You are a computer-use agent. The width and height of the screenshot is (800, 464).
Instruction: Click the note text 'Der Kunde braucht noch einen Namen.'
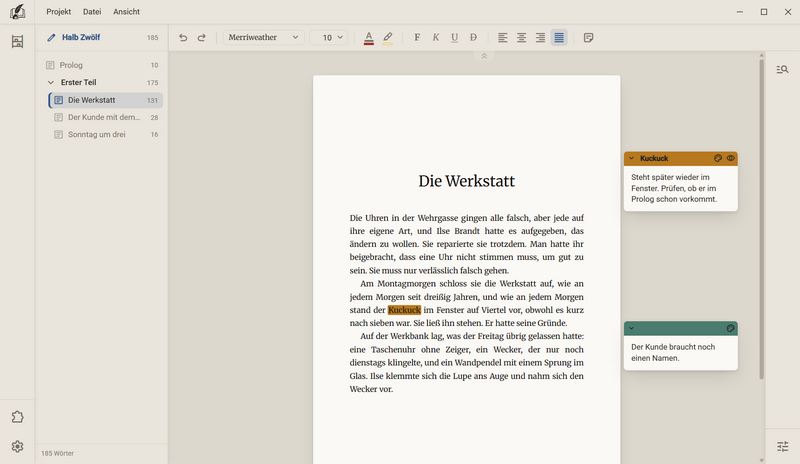[673, 352]
